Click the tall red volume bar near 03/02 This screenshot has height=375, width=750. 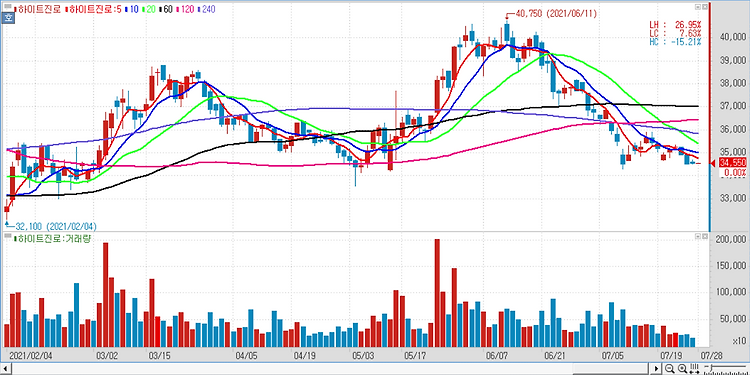pos(106,295)
